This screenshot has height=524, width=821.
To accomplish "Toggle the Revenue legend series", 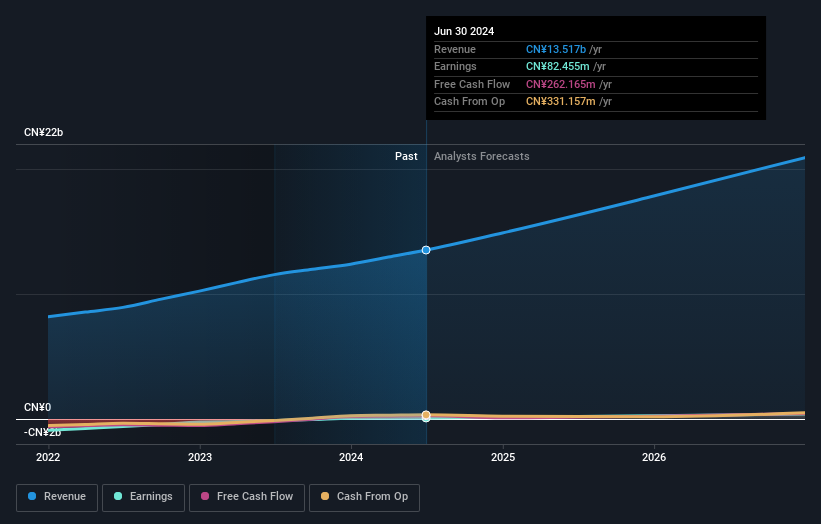I will pyautogui.click(x=57, y=497).
